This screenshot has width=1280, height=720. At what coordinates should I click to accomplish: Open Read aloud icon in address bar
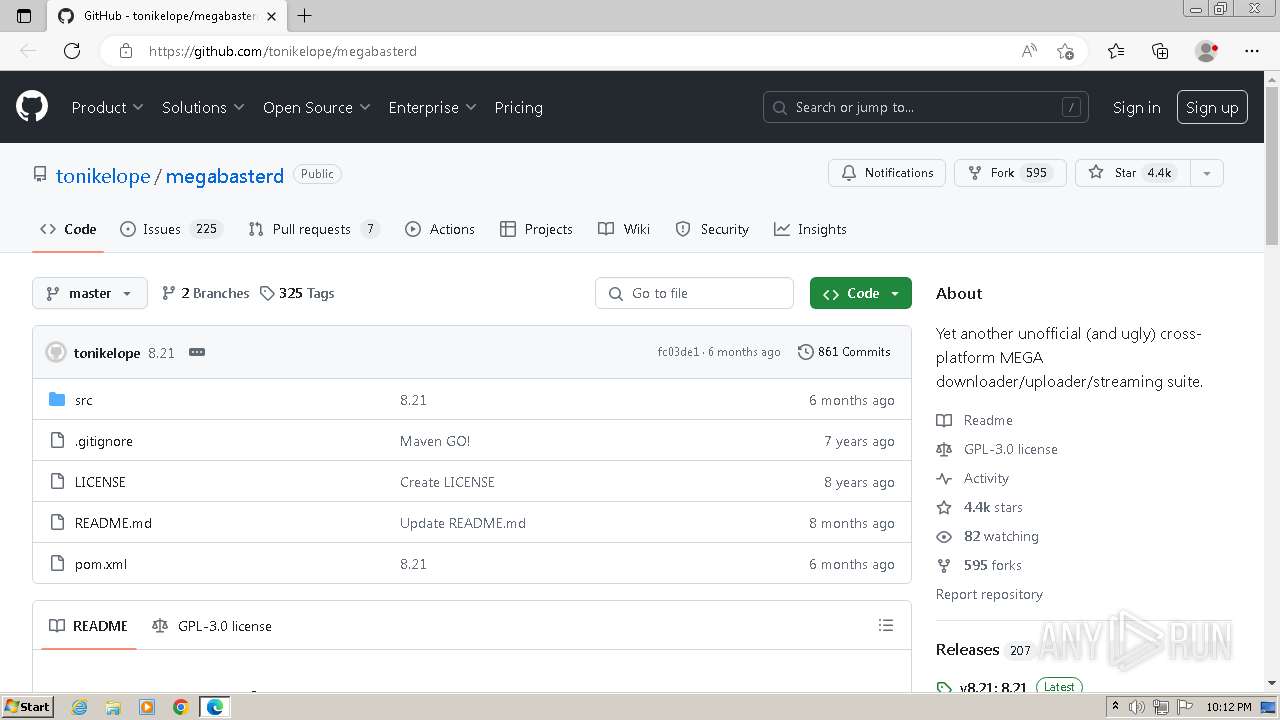1029,51
